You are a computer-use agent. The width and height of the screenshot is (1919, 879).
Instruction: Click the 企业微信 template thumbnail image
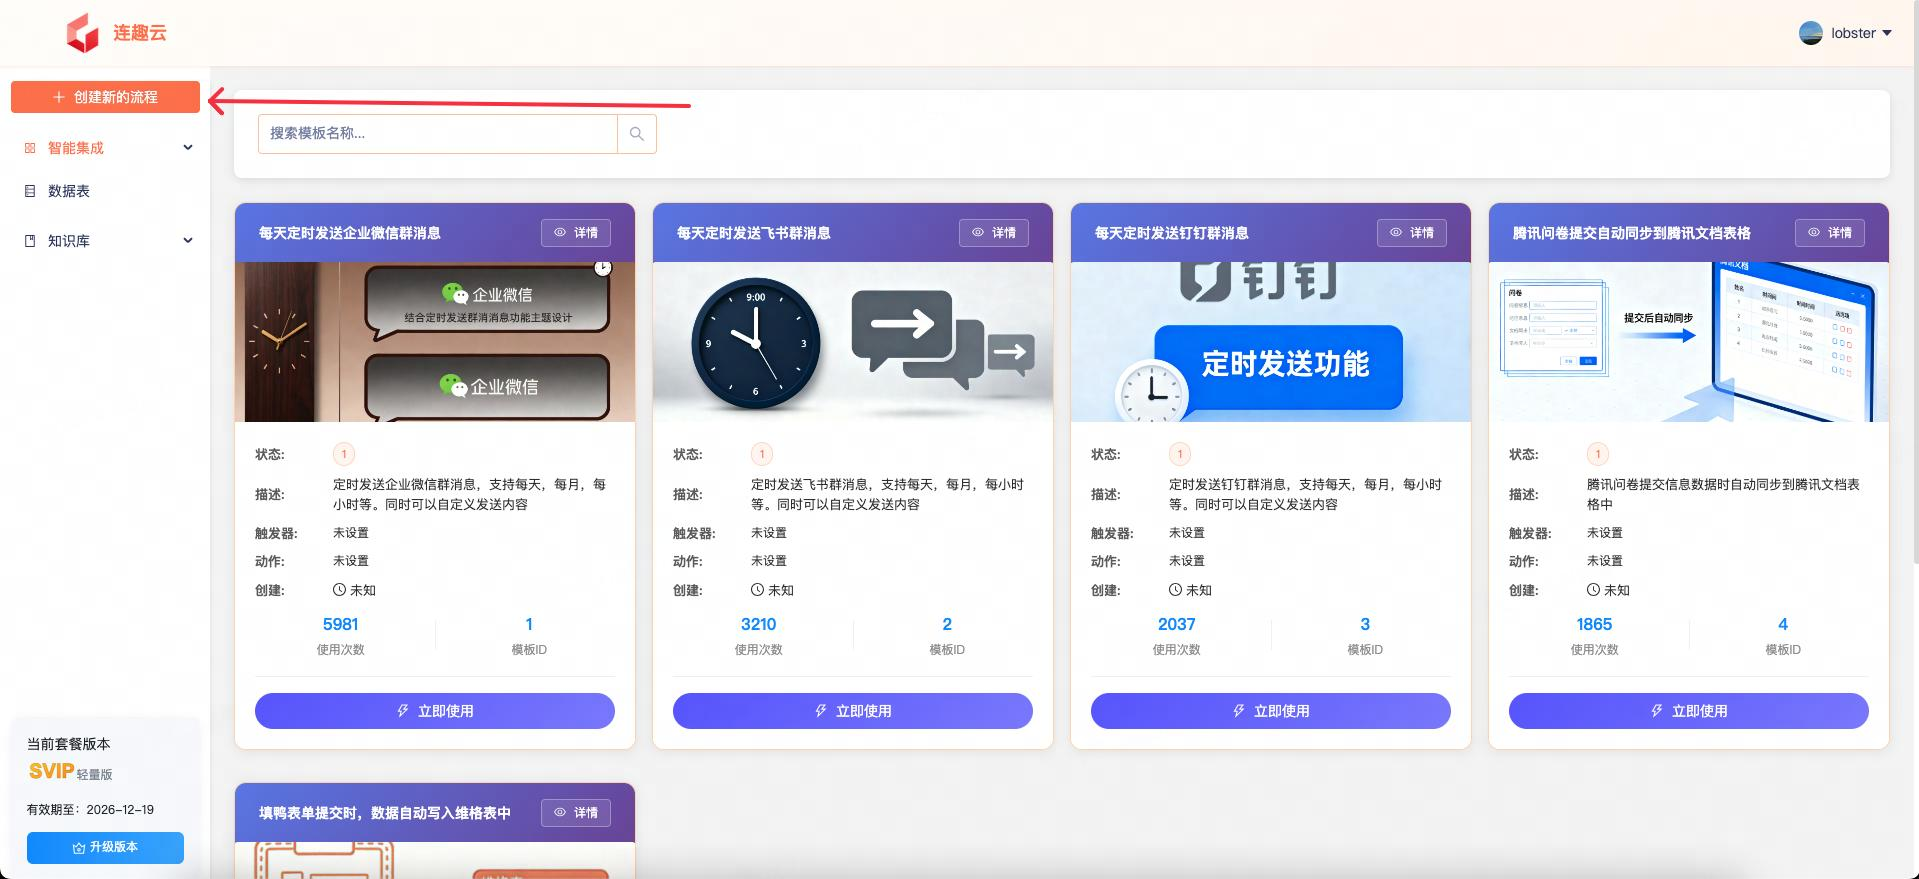pos(435,342)
